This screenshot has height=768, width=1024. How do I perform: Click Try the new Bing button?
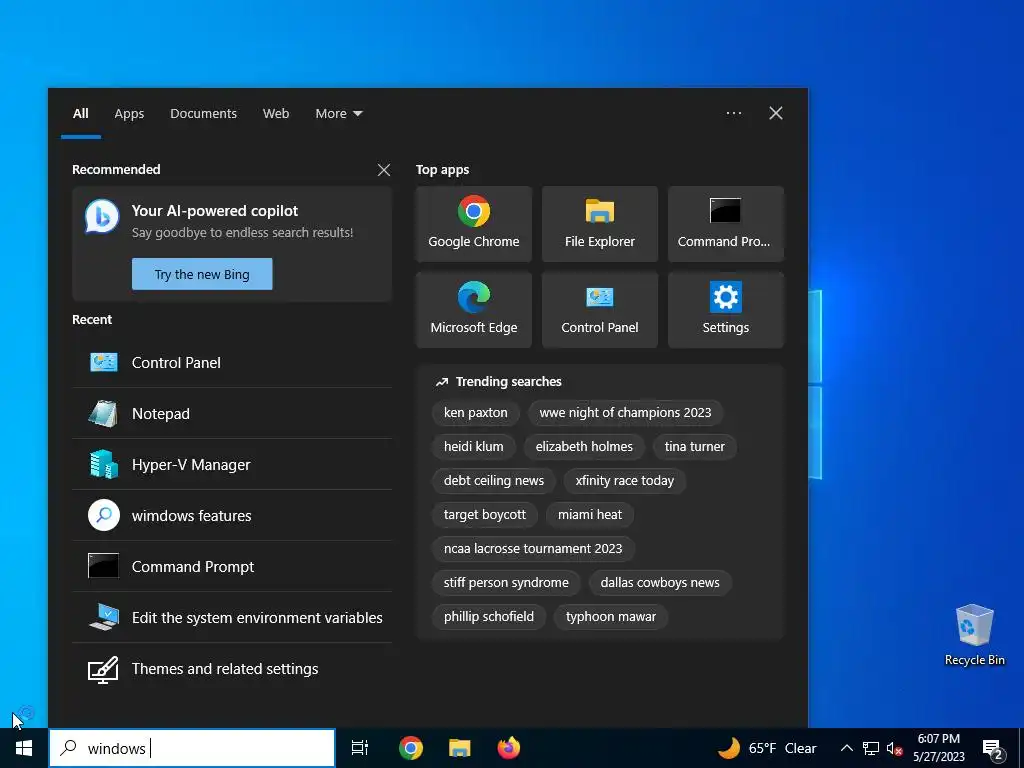[202, 274]
